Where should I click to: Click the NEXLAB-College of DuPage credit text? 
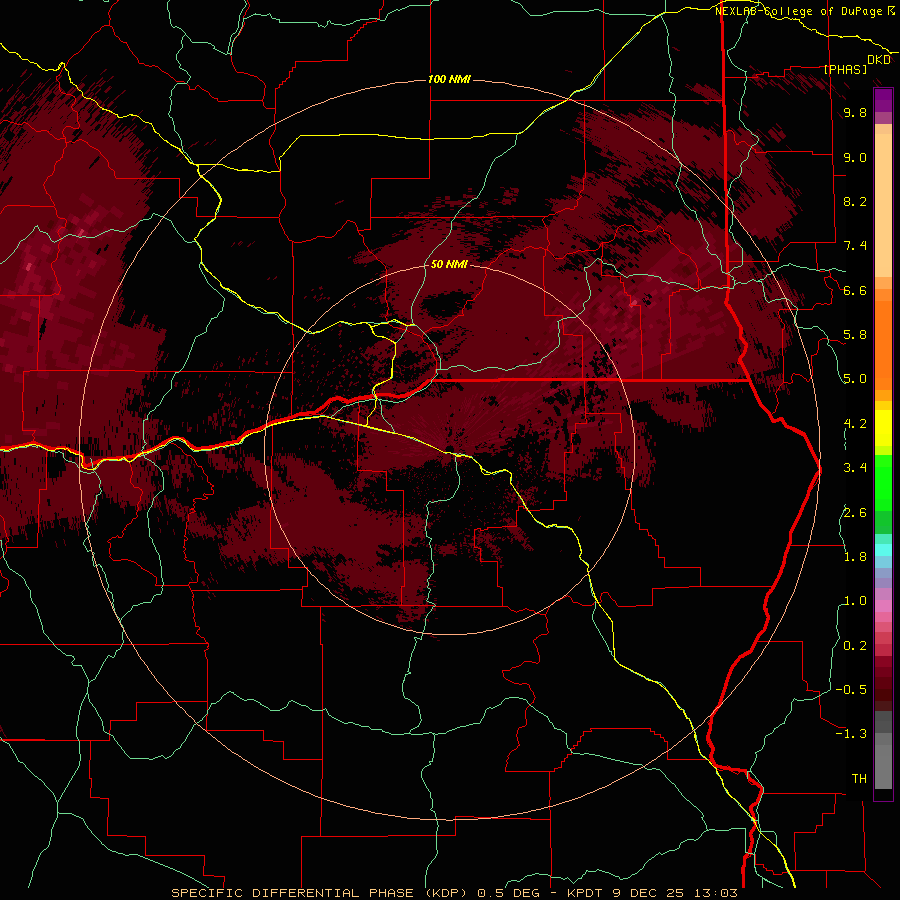(x=800, y=11)
